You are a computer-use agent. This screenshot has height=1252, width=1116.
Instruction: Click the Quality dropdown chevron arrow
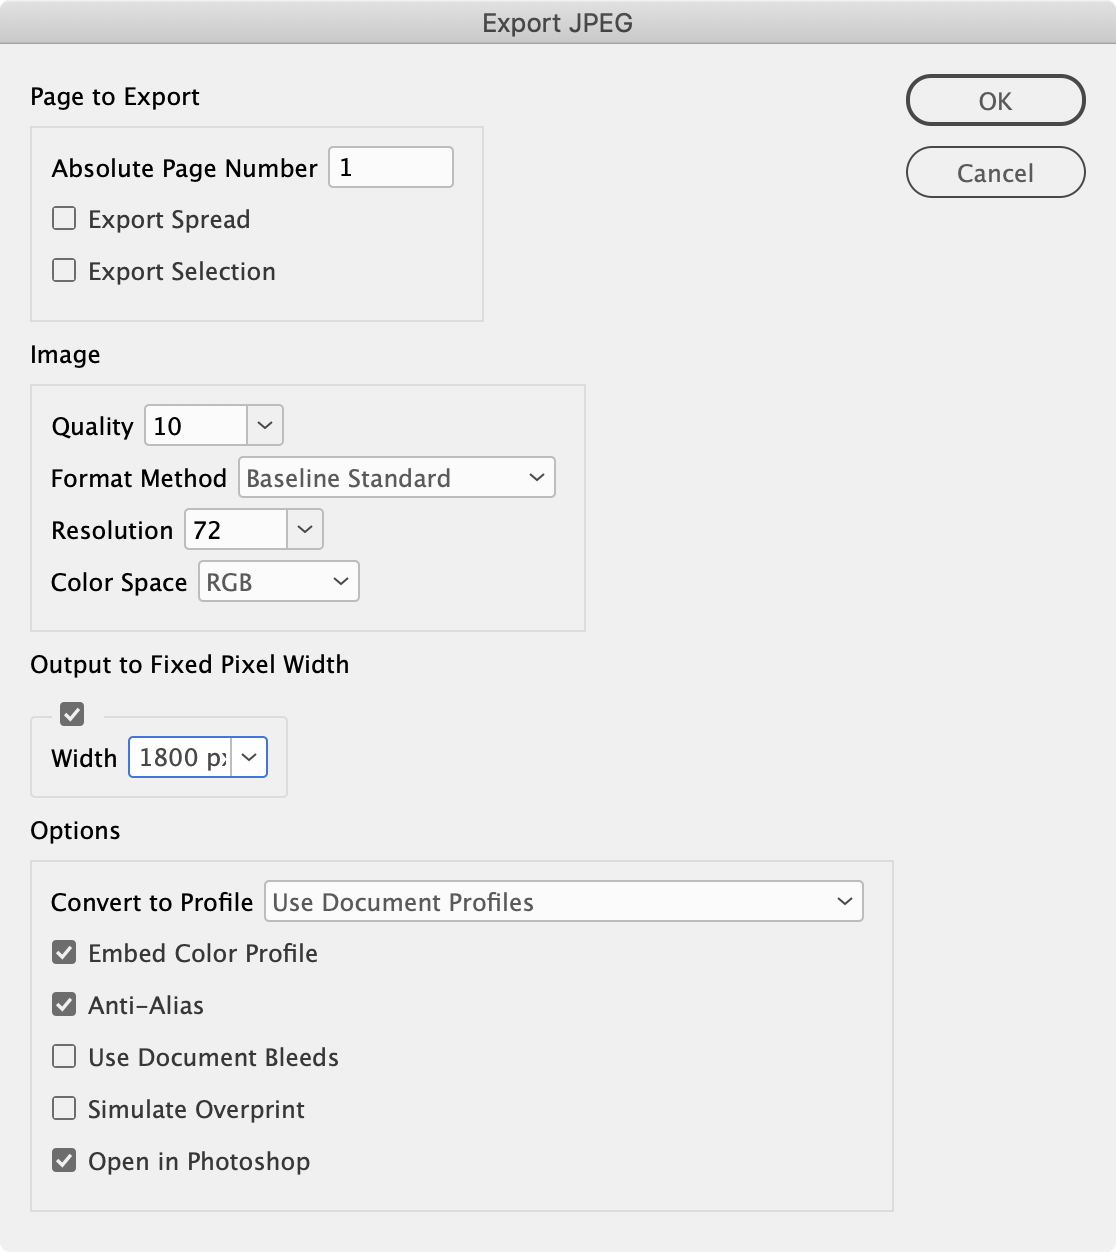point(264,425)
